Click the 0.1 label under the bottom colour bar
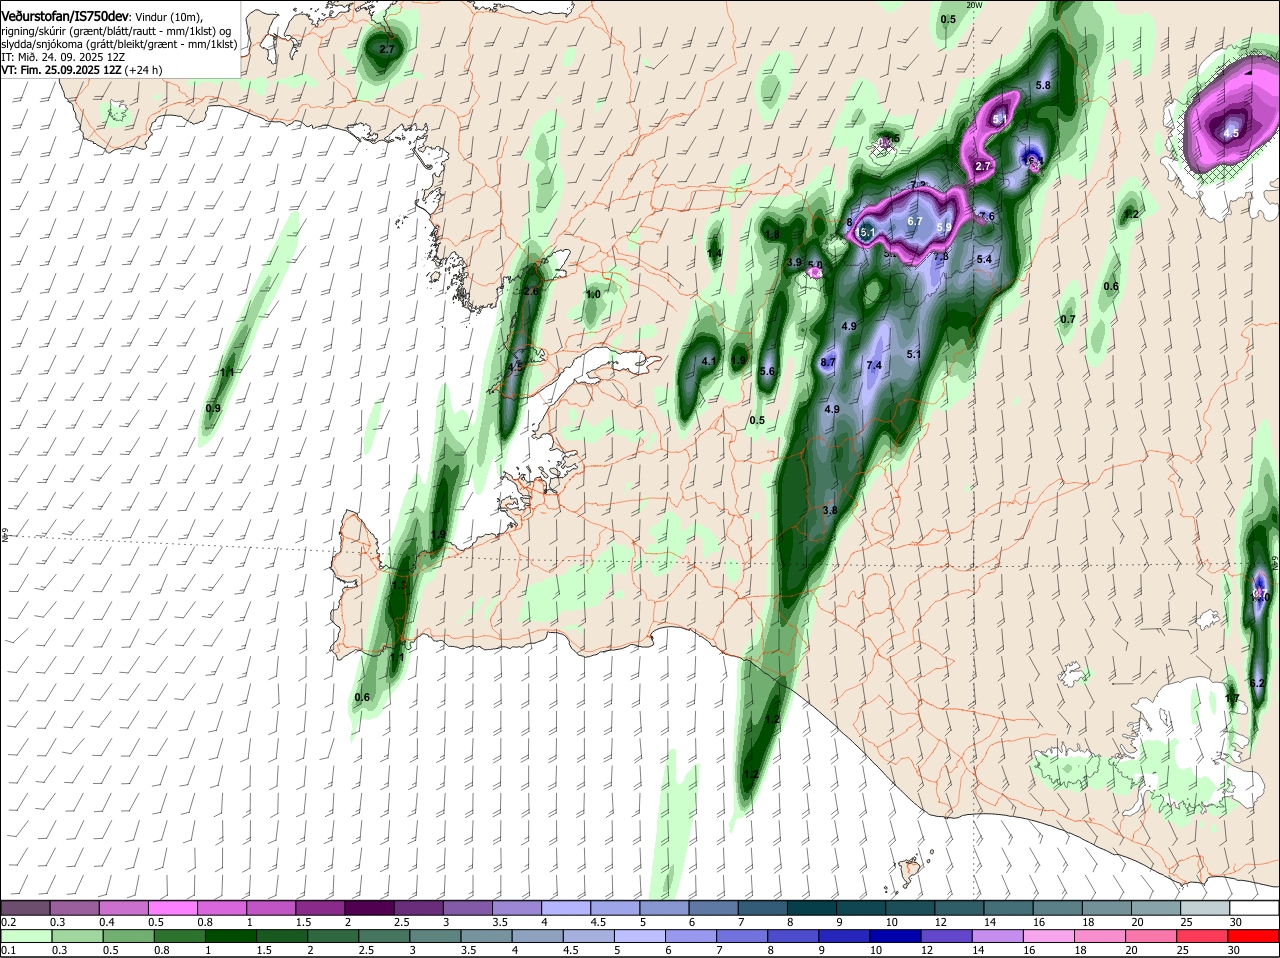The width and height of the screenshot is (1280, 958). (8, 950)
